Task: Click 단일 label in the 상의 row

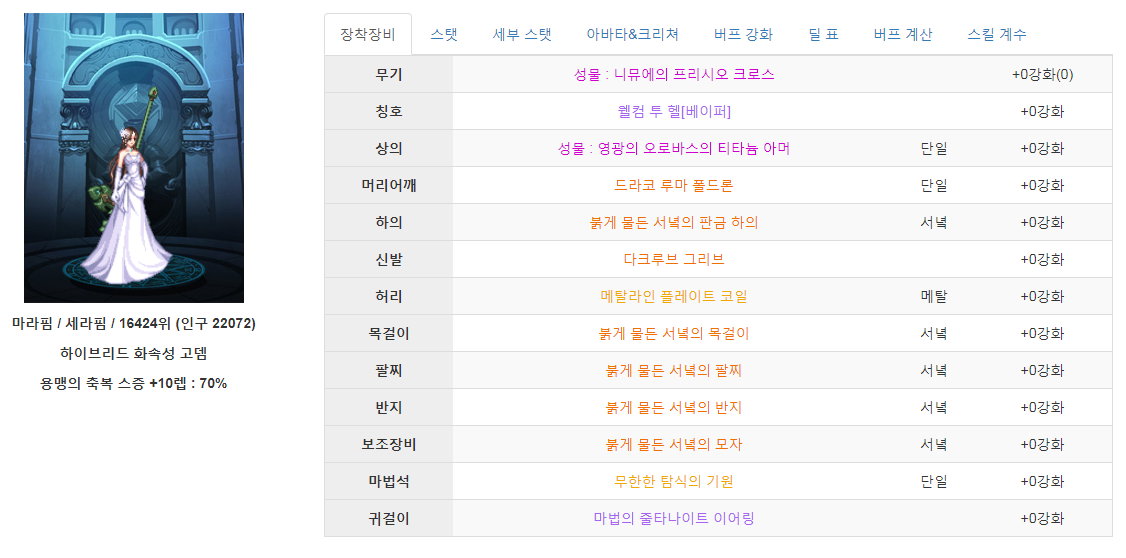Action: point(934,149)
